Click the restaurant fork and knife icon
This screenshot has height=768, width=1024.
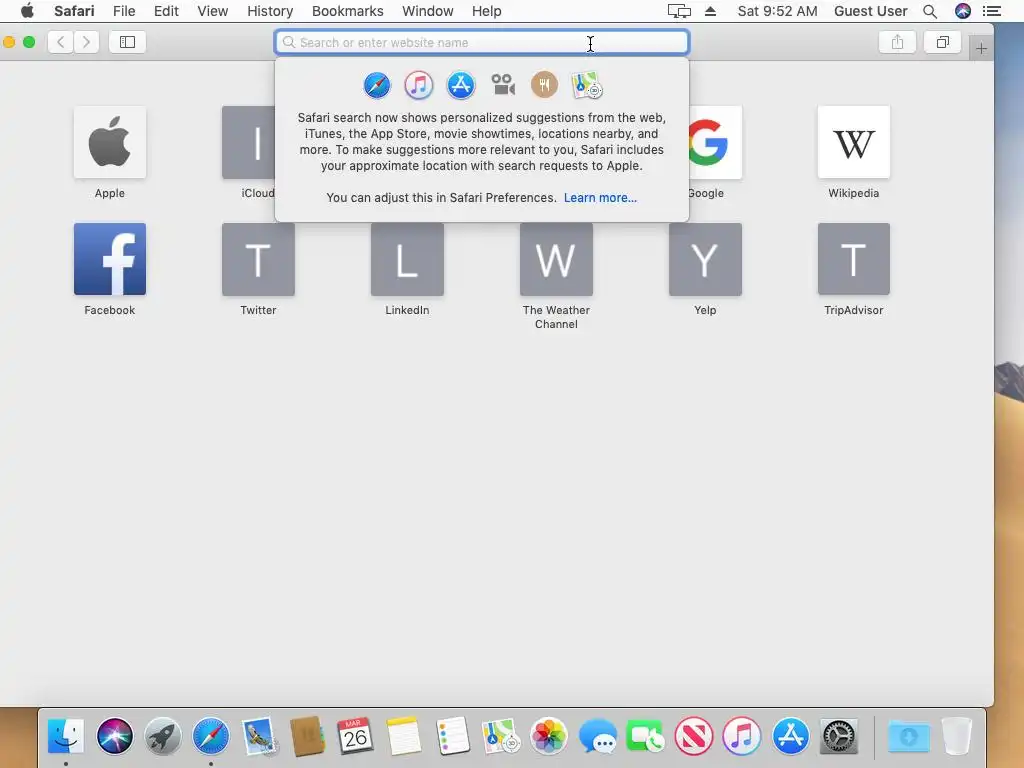pyautogui.click(x=544, y=85)
